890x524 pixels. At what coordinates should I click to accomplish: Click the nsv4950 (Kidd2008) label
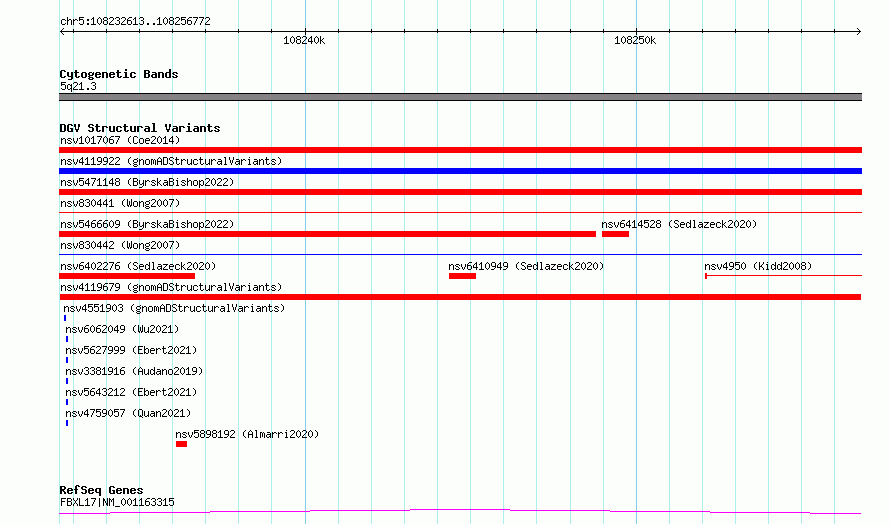758,266
